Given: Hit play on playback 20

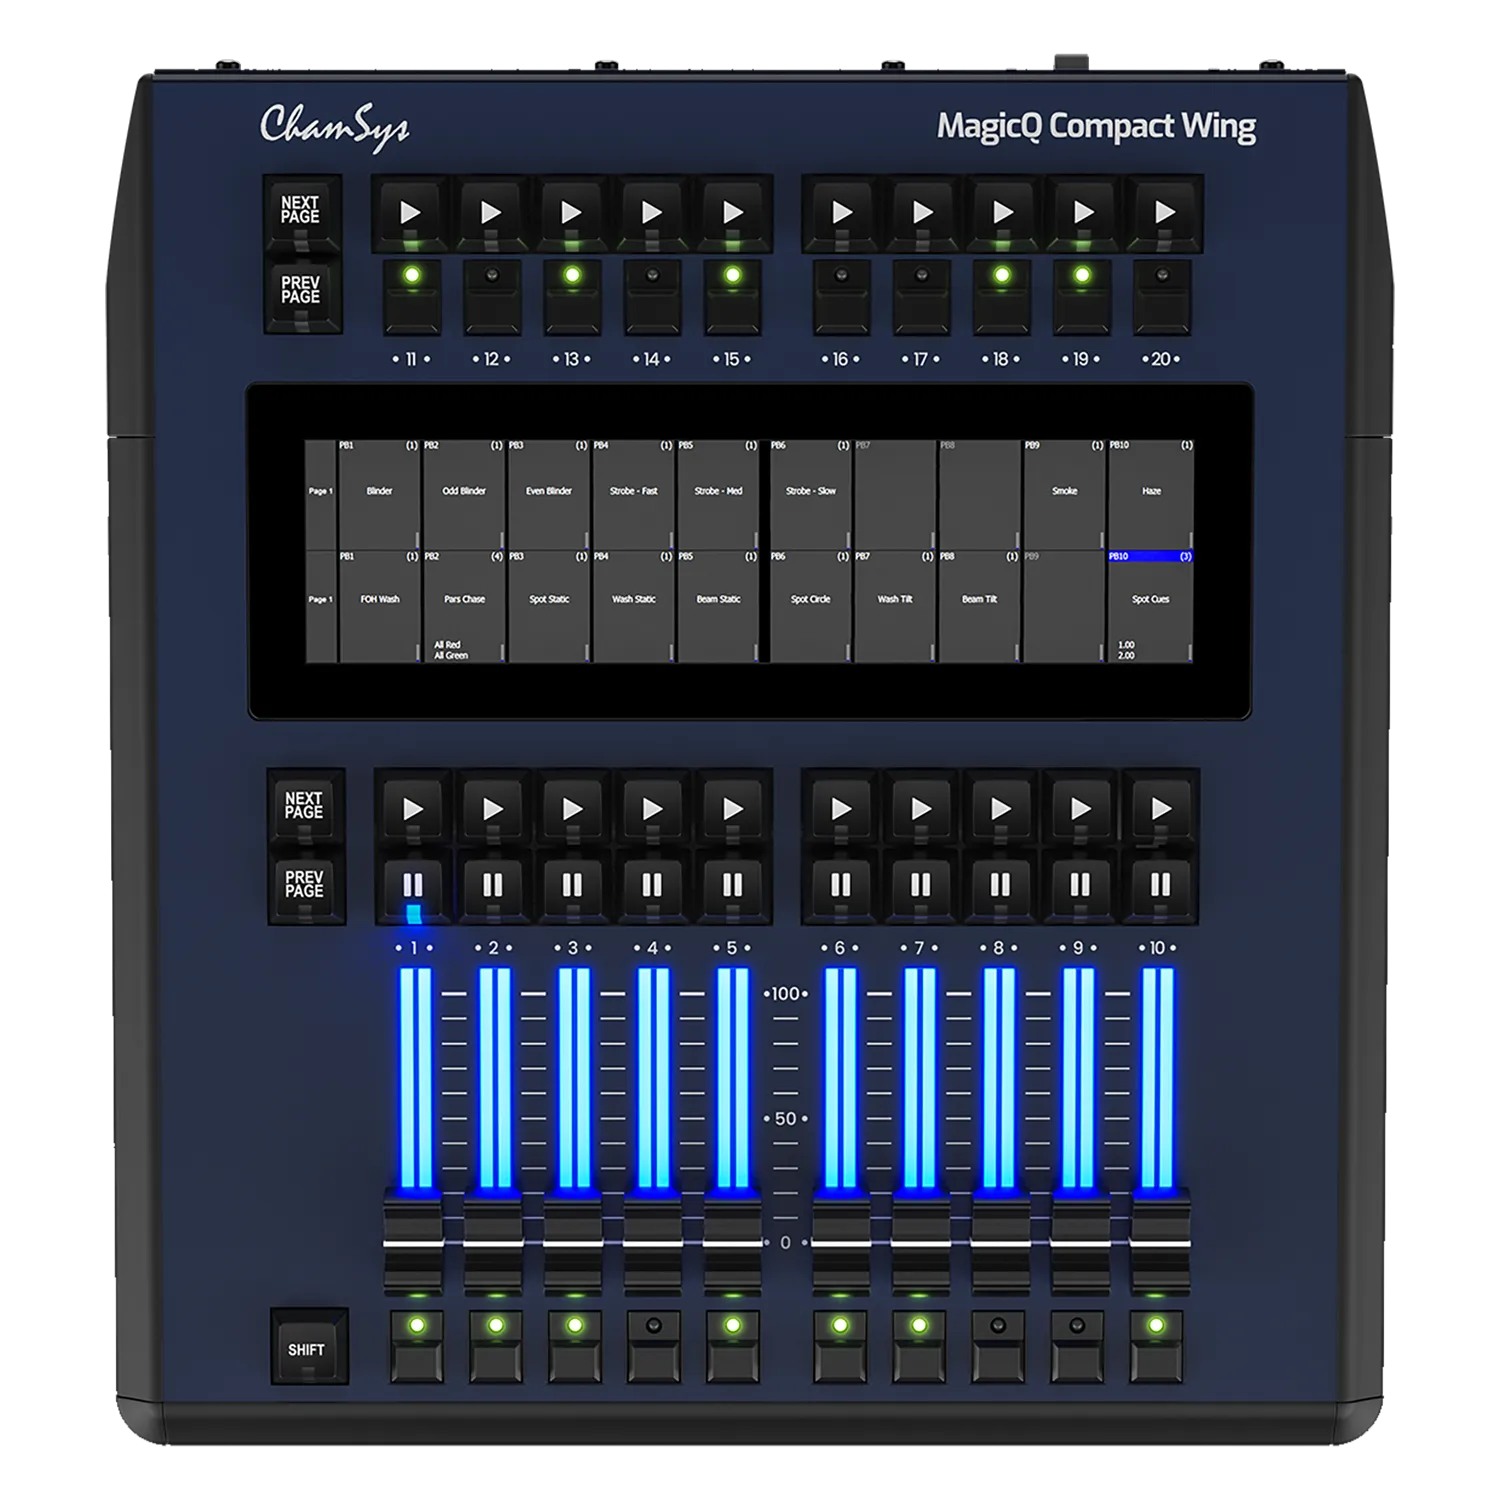Looking at the screenshot, I should pyautogui.click(x=1164, y=213).
